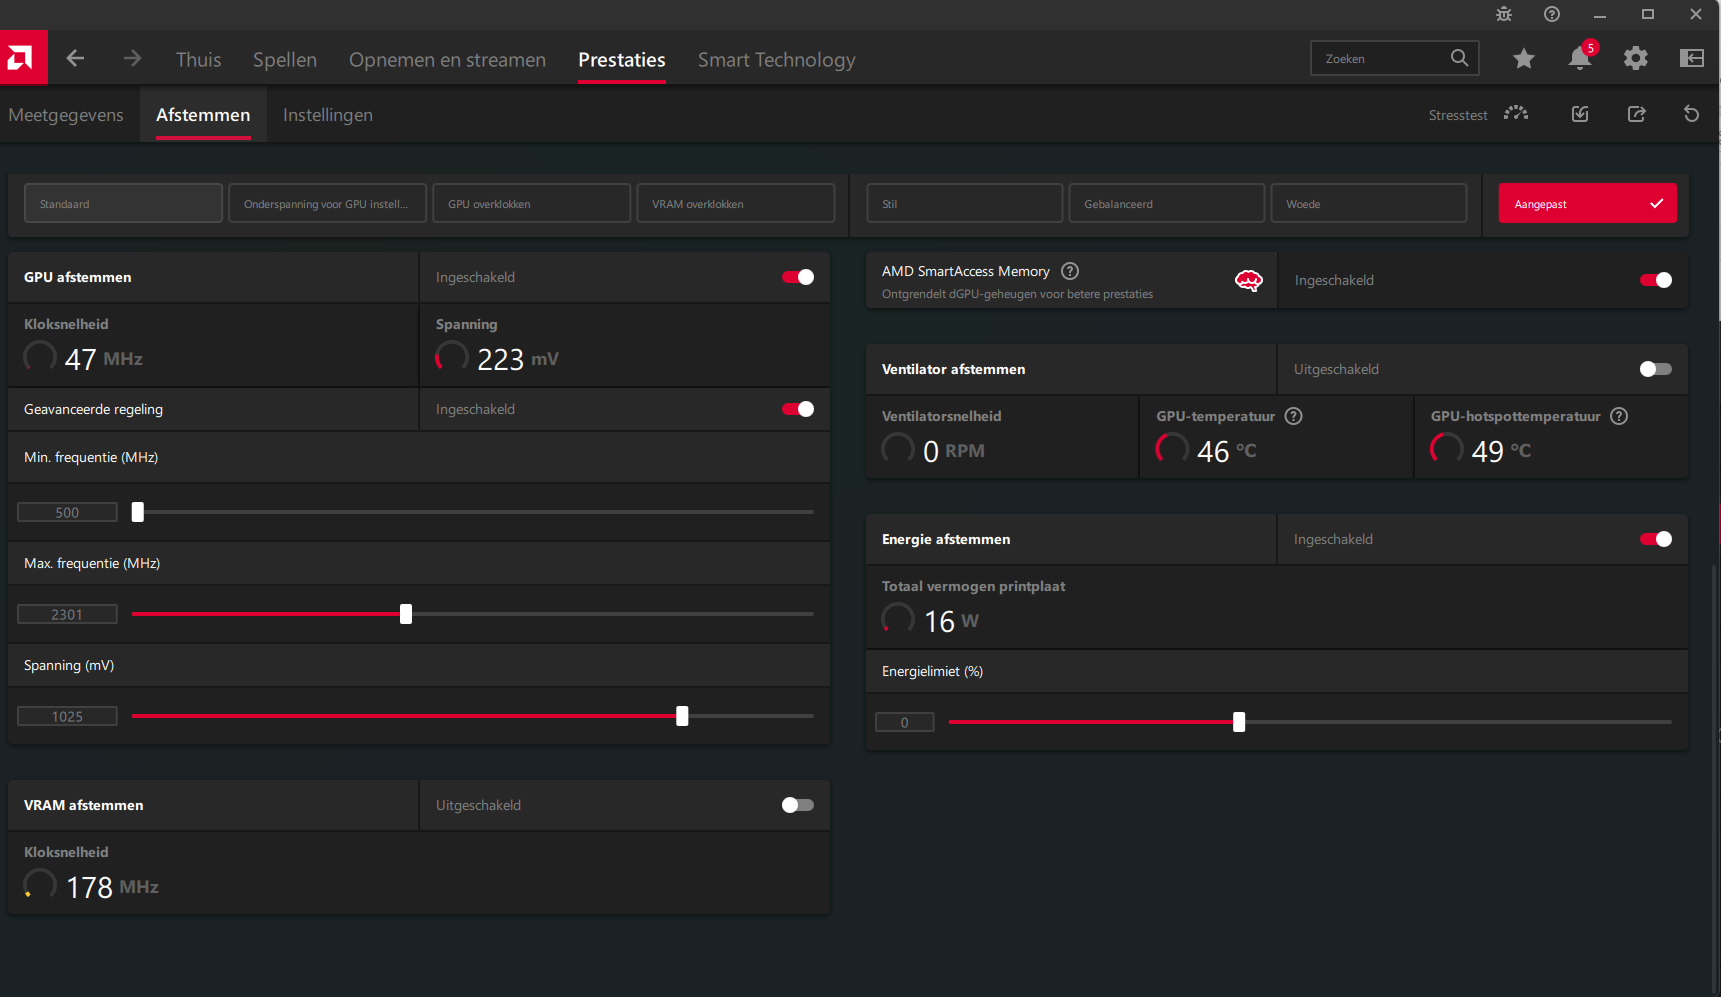Enable VRAM afstemmen toggle

click(x=798, y=805)
